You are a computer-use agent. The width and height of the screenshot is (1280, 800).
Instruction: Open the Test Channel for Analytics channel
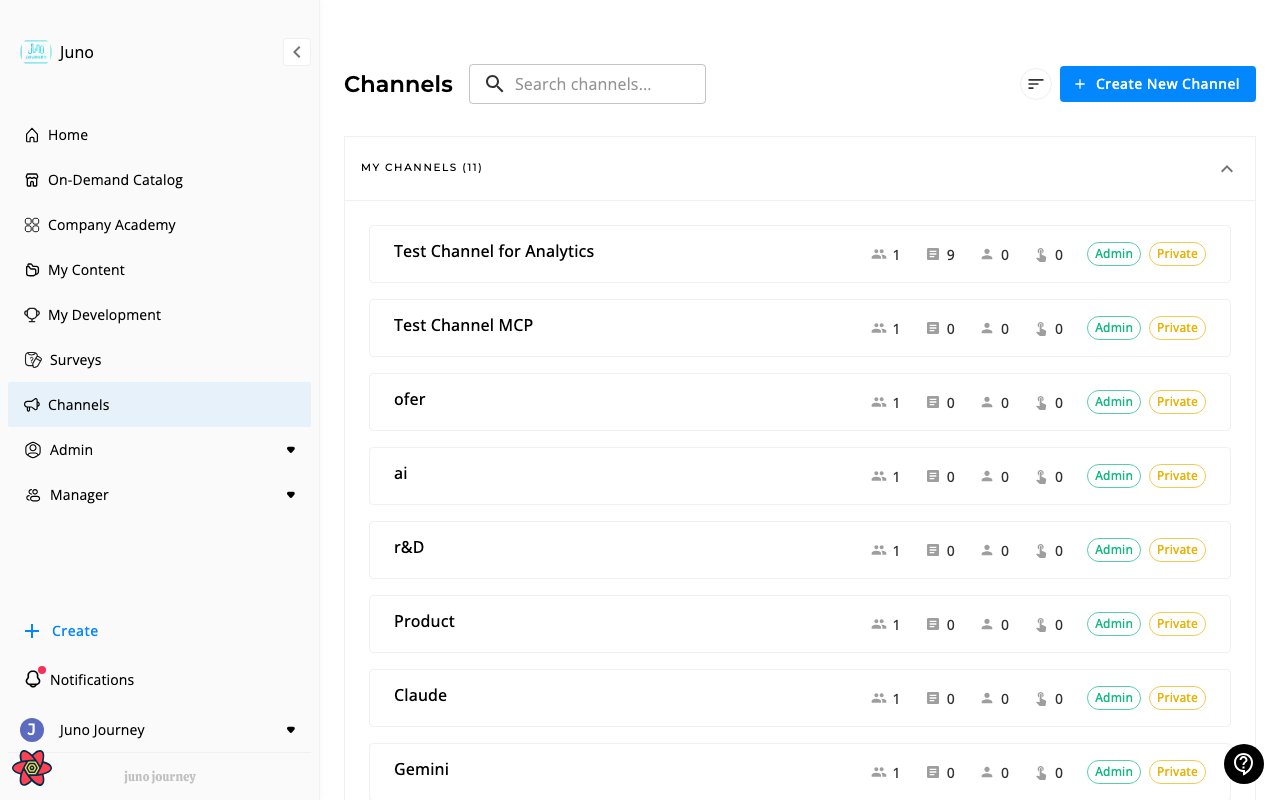(800, 254)
